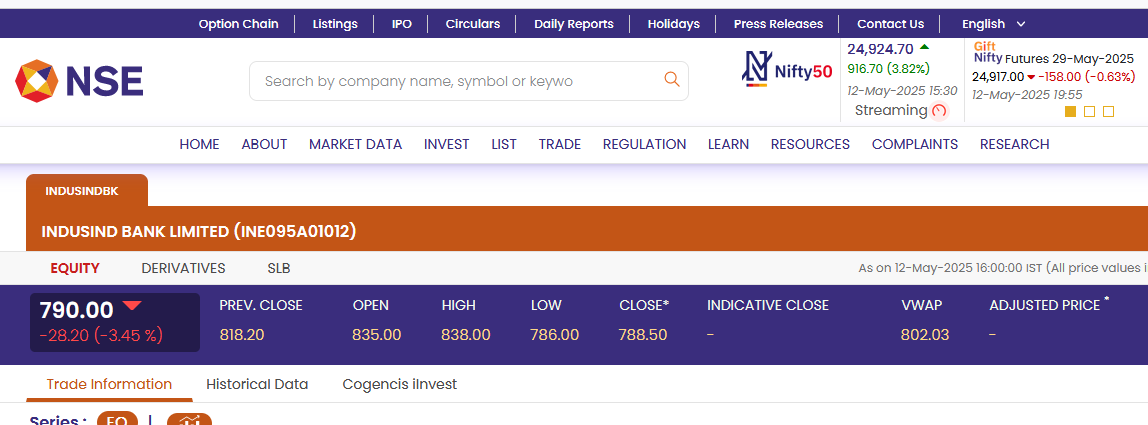Select the third carousel indicator square

pos(1108,111)
